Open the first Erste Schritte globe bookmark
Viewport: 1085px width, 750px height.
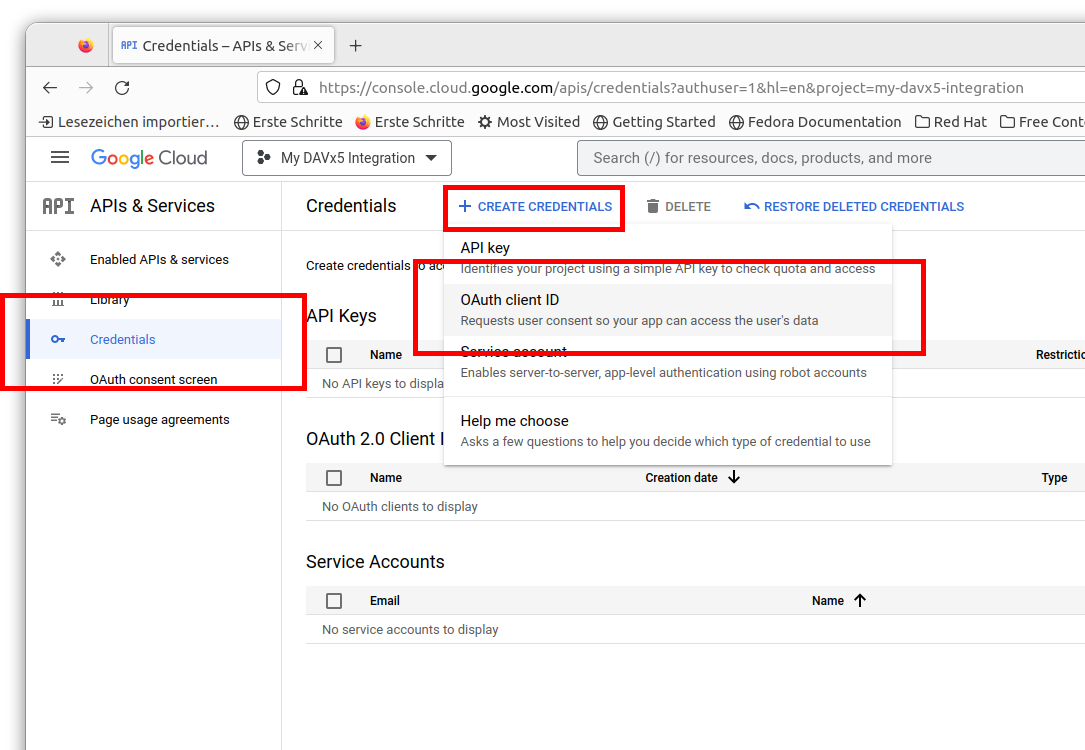[288, 122]
